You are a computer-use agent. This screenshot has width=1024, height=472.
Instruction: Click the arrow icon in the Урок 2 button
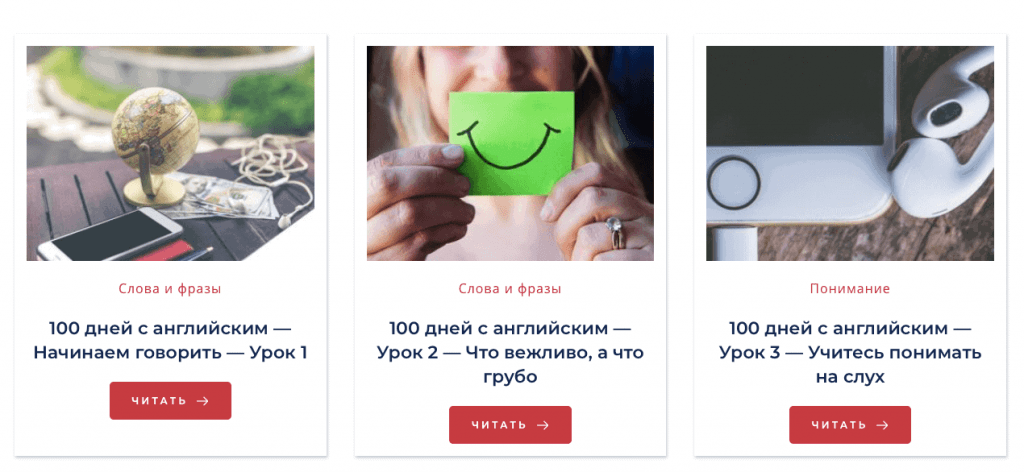tap(543, 425)
